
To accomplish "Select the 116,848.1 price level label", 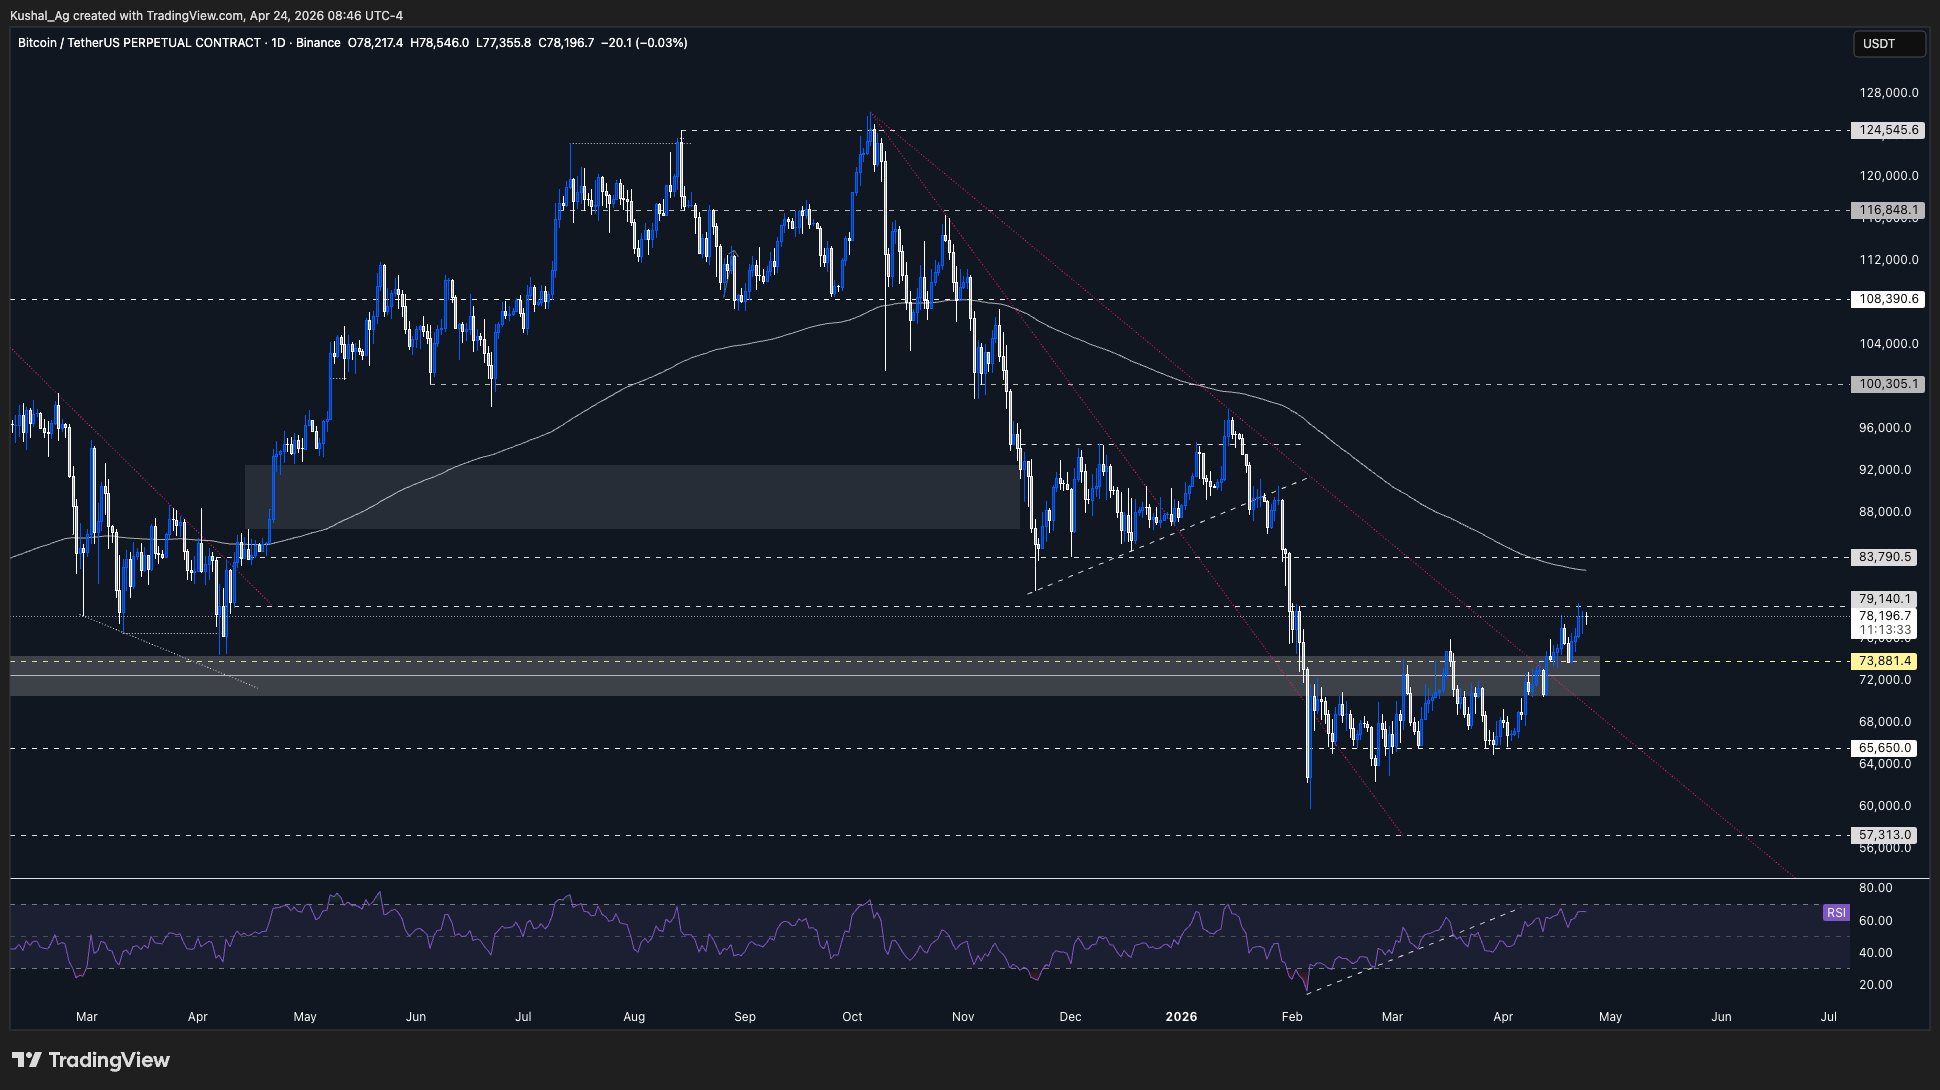I will [1888, 210].
